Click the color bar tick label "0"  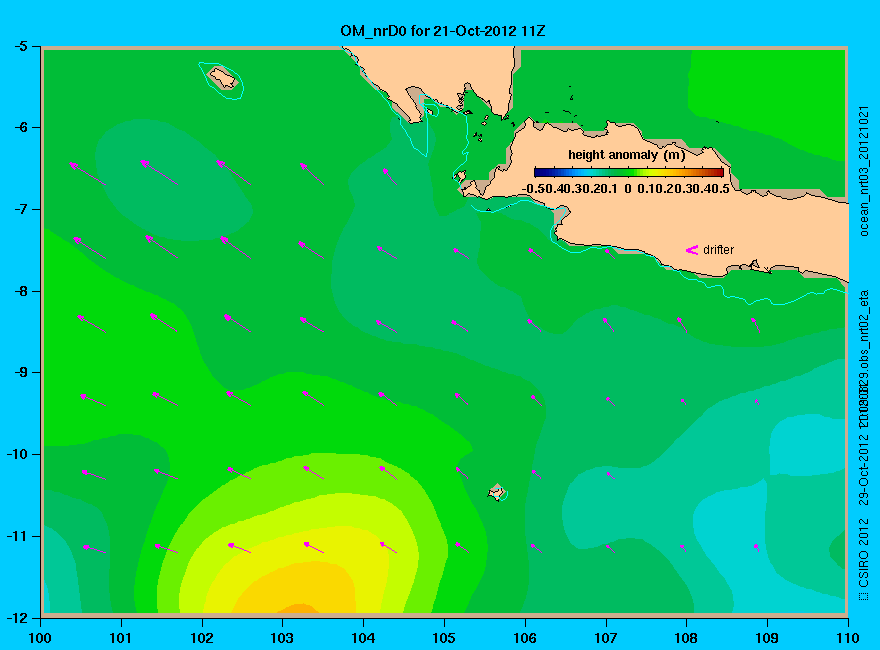628,189
